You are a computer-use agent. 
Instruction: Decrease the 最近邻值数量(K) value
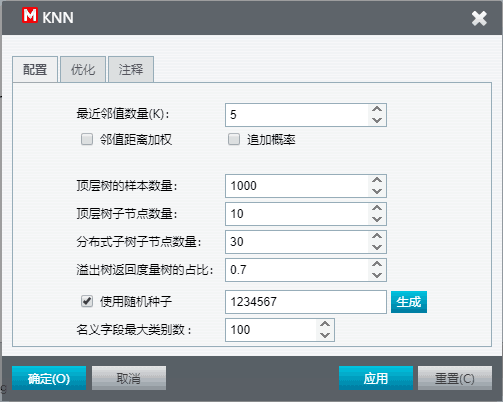[377, 120]
